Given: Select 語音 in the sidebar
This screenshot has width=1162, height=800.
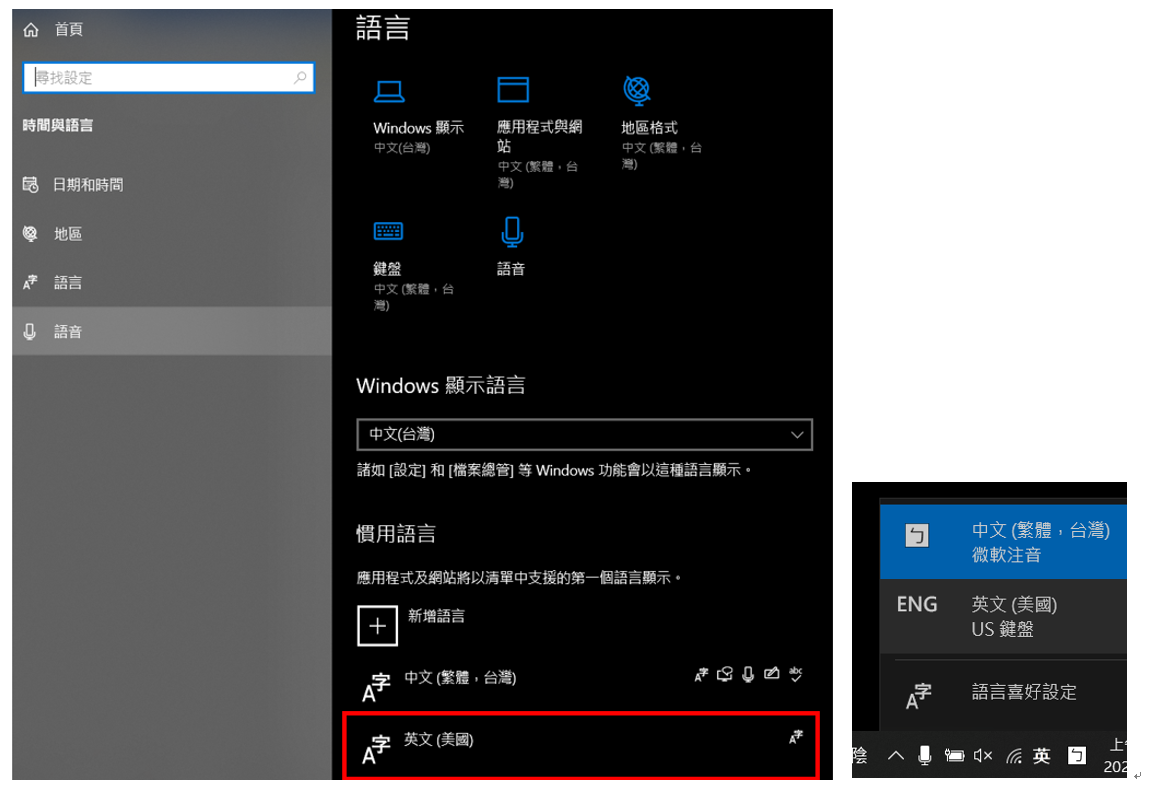Looking at the screenshot, I should (x=68, y=332).
